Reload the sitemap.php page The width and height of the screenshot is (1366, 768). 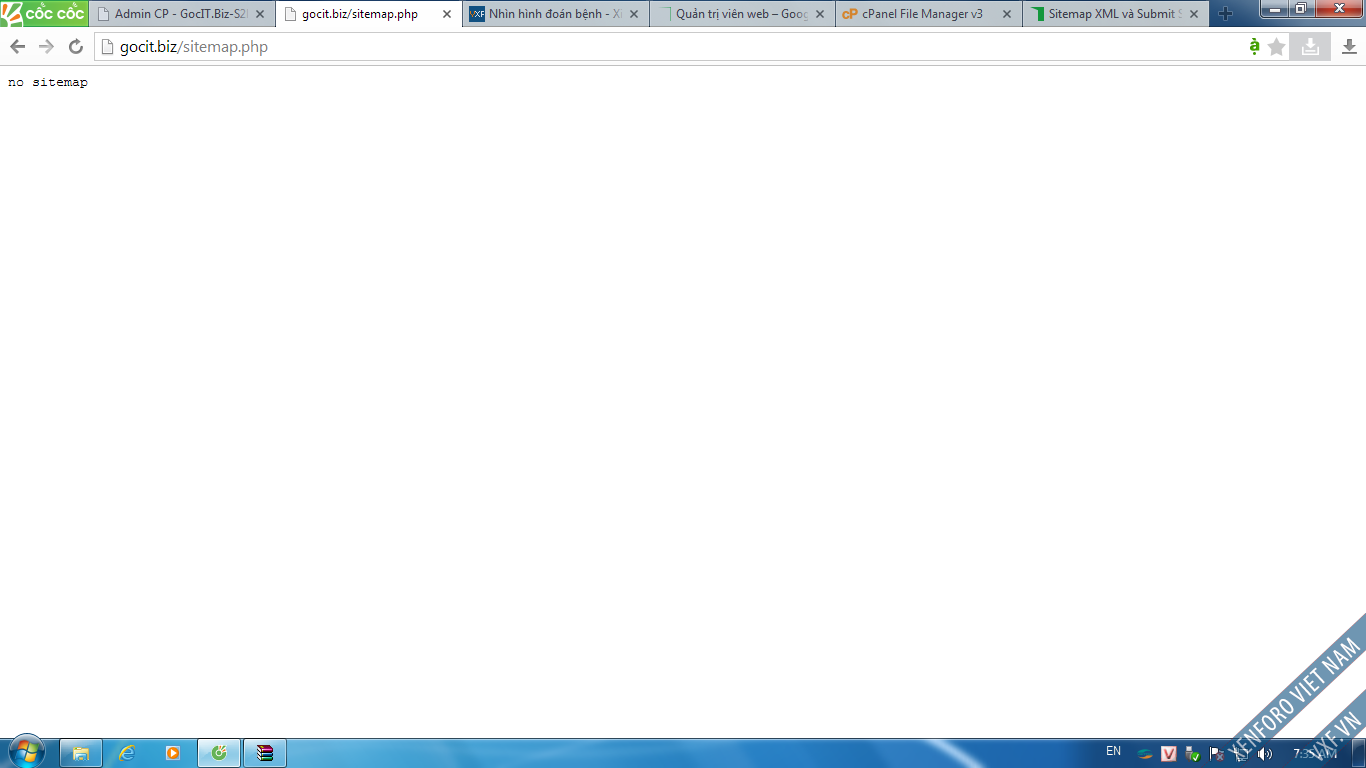click(76, 47)
